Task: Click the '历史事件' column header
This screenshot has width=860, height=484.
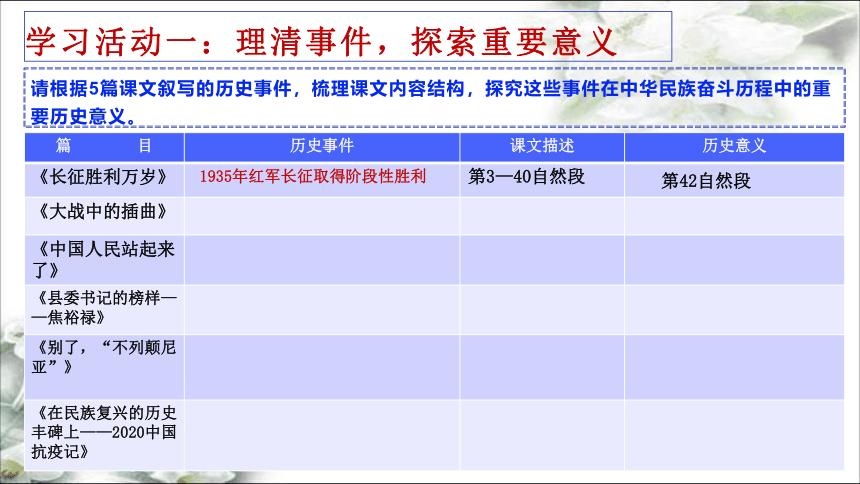Action: click(322, 146)
